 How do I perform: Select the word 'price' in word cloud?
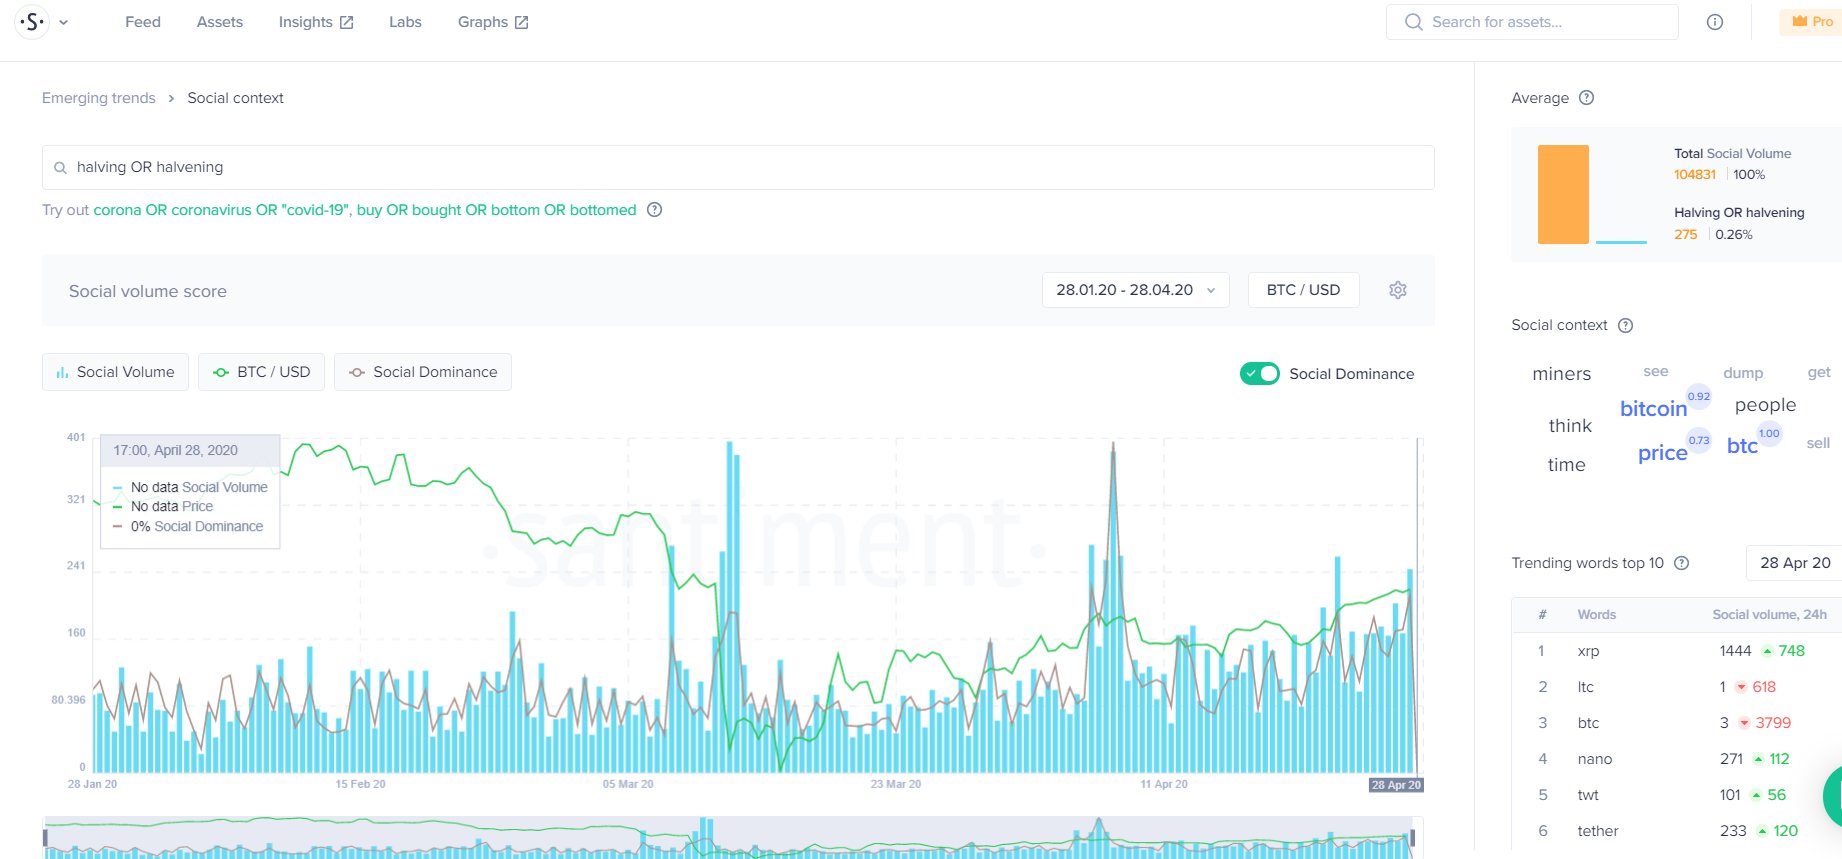[x=1663, y=453]
